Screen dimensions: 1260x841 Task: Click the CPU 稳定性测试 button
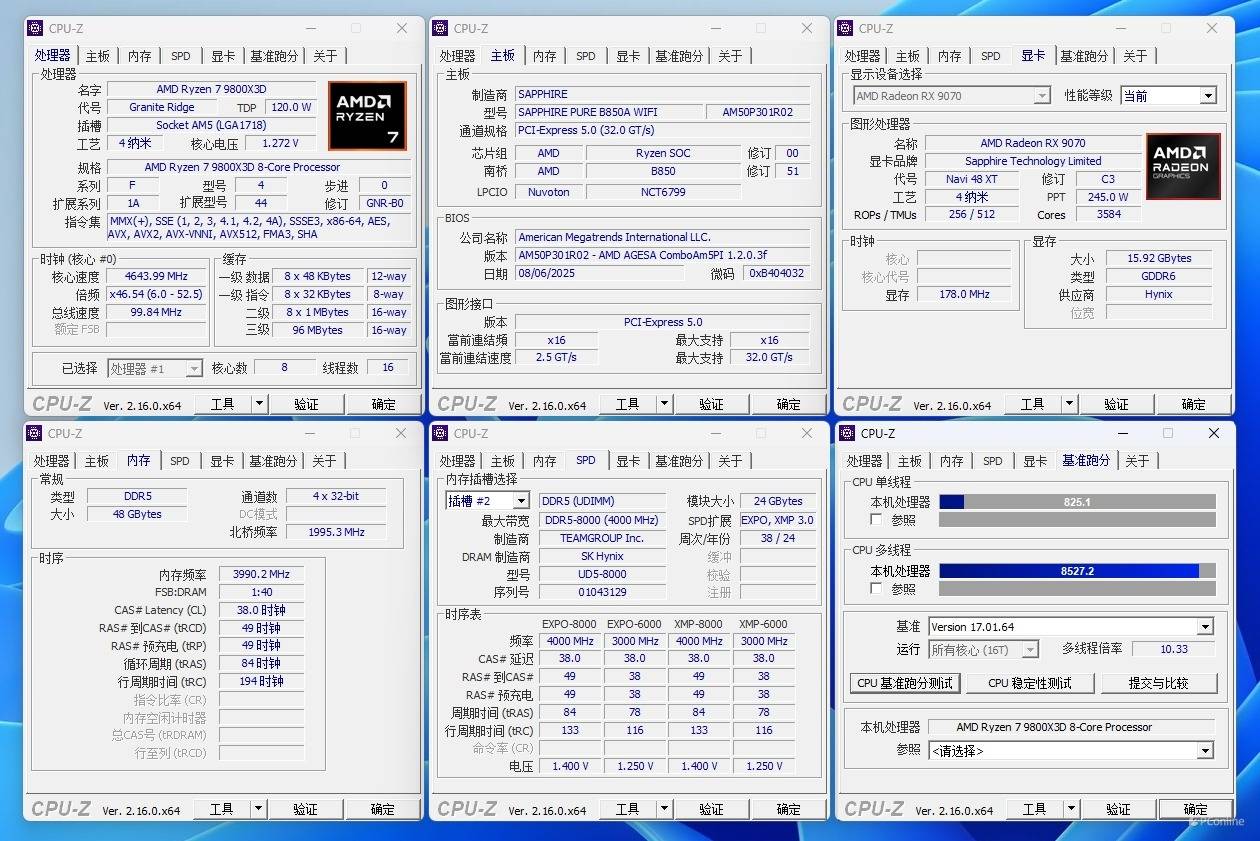click(x=1029, y=683)
